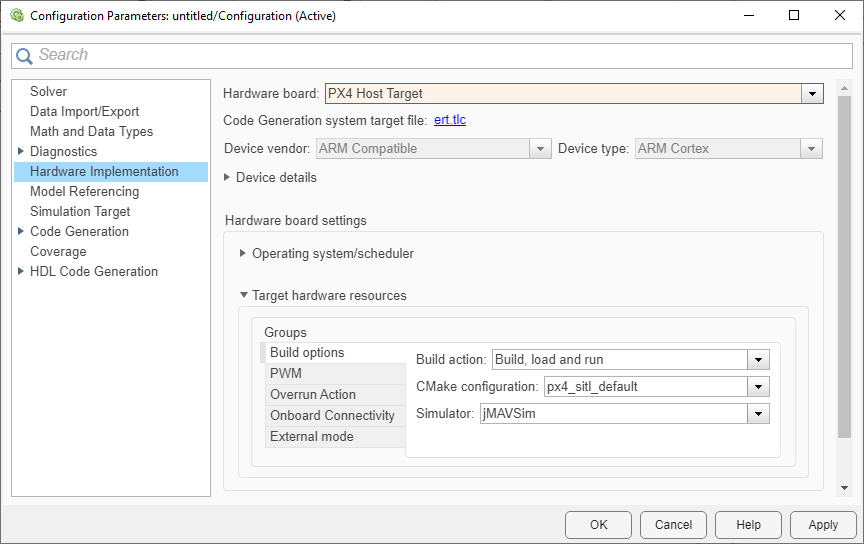Expand the HDL Code Generation node
This screenshot has width=864, height=544.
(21, 271)
